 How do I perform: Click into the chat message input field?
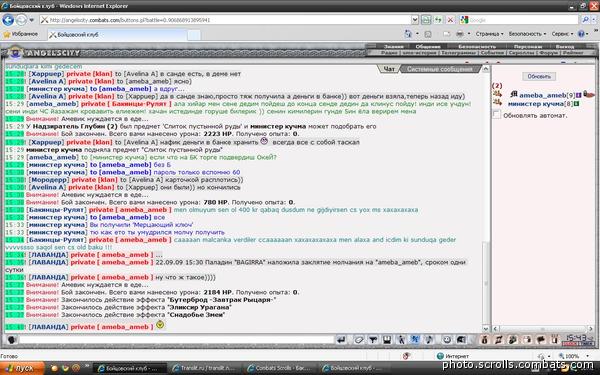pyautogui.click(x=176, y=340)
